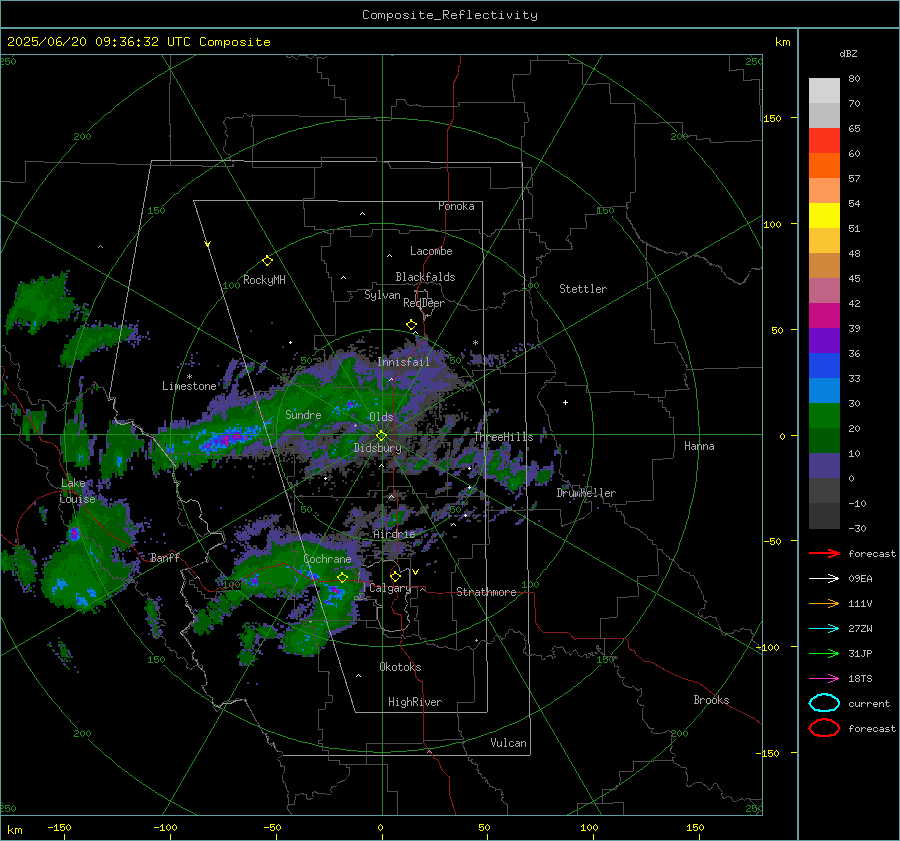Click the yellow radar-center diamond above Didsbury

click(x=381, y=436)
